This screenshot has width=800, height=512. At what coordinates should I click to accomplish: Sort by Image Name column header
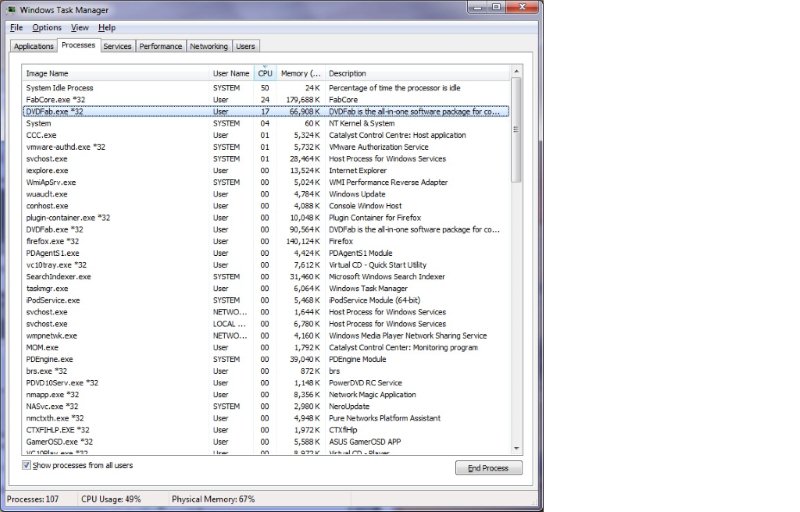[115, 73]
